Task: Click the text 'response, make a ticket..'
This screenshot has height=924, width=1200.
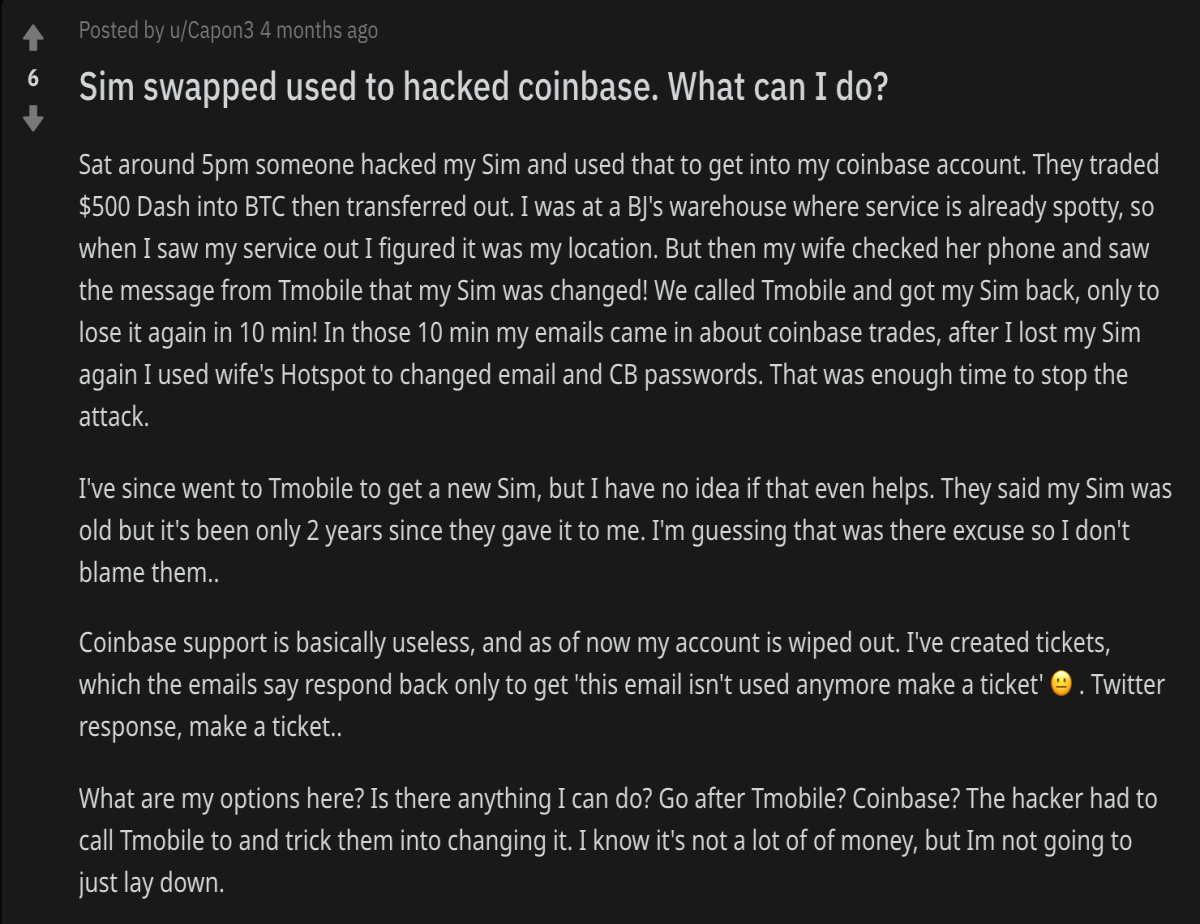Action: [210, 727]
